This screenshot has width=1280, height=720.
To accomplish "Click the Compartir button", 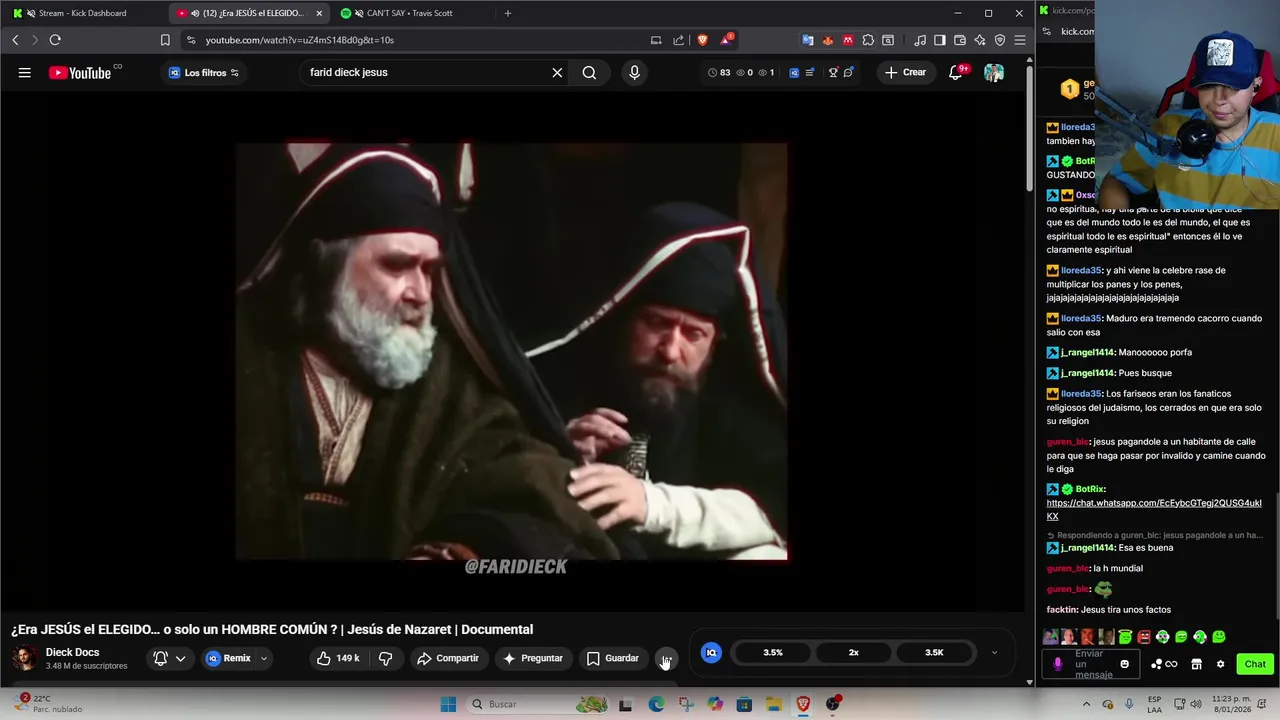I will click(x=448, y=658).
